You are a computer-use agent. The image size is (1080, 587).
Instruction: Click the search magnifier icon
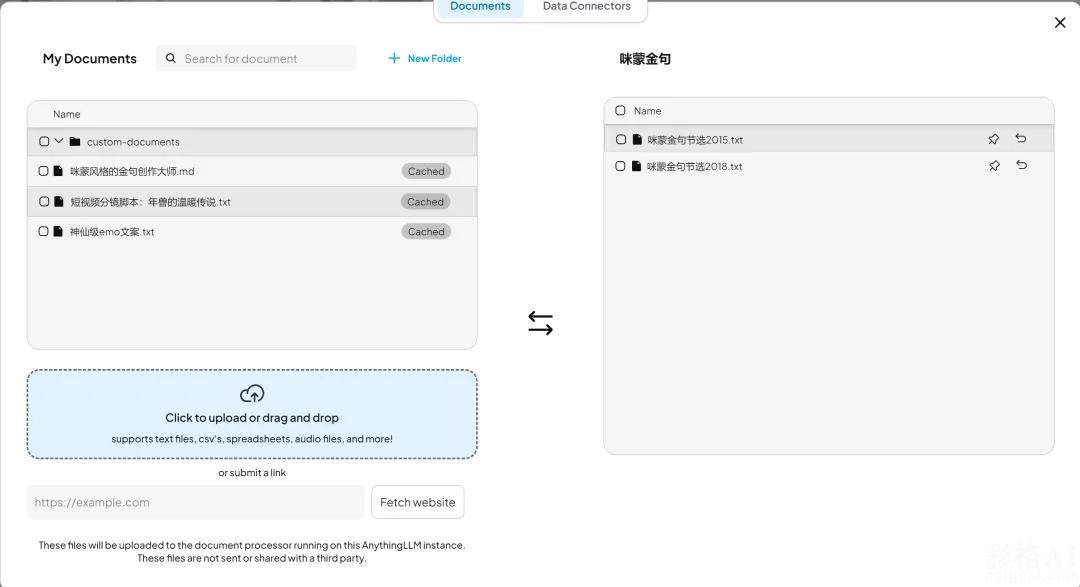pyautogui.click(x=171, y=59)
